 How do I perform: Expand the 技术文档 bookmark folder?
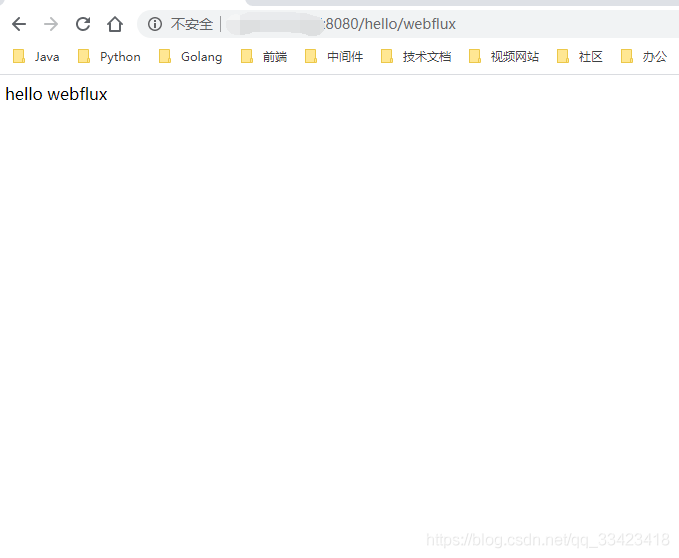(x=416, y=57)
